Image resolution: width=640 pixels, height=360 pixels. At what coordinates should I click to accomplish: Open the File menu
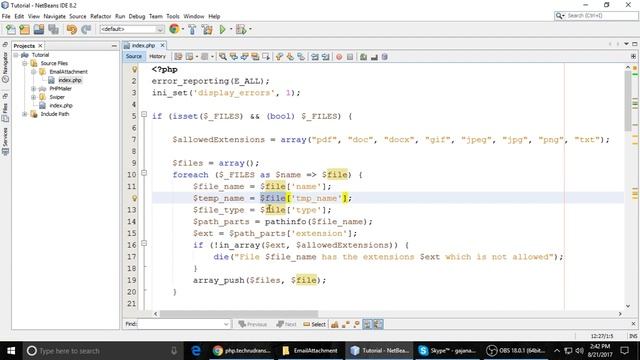coord(6,16)
